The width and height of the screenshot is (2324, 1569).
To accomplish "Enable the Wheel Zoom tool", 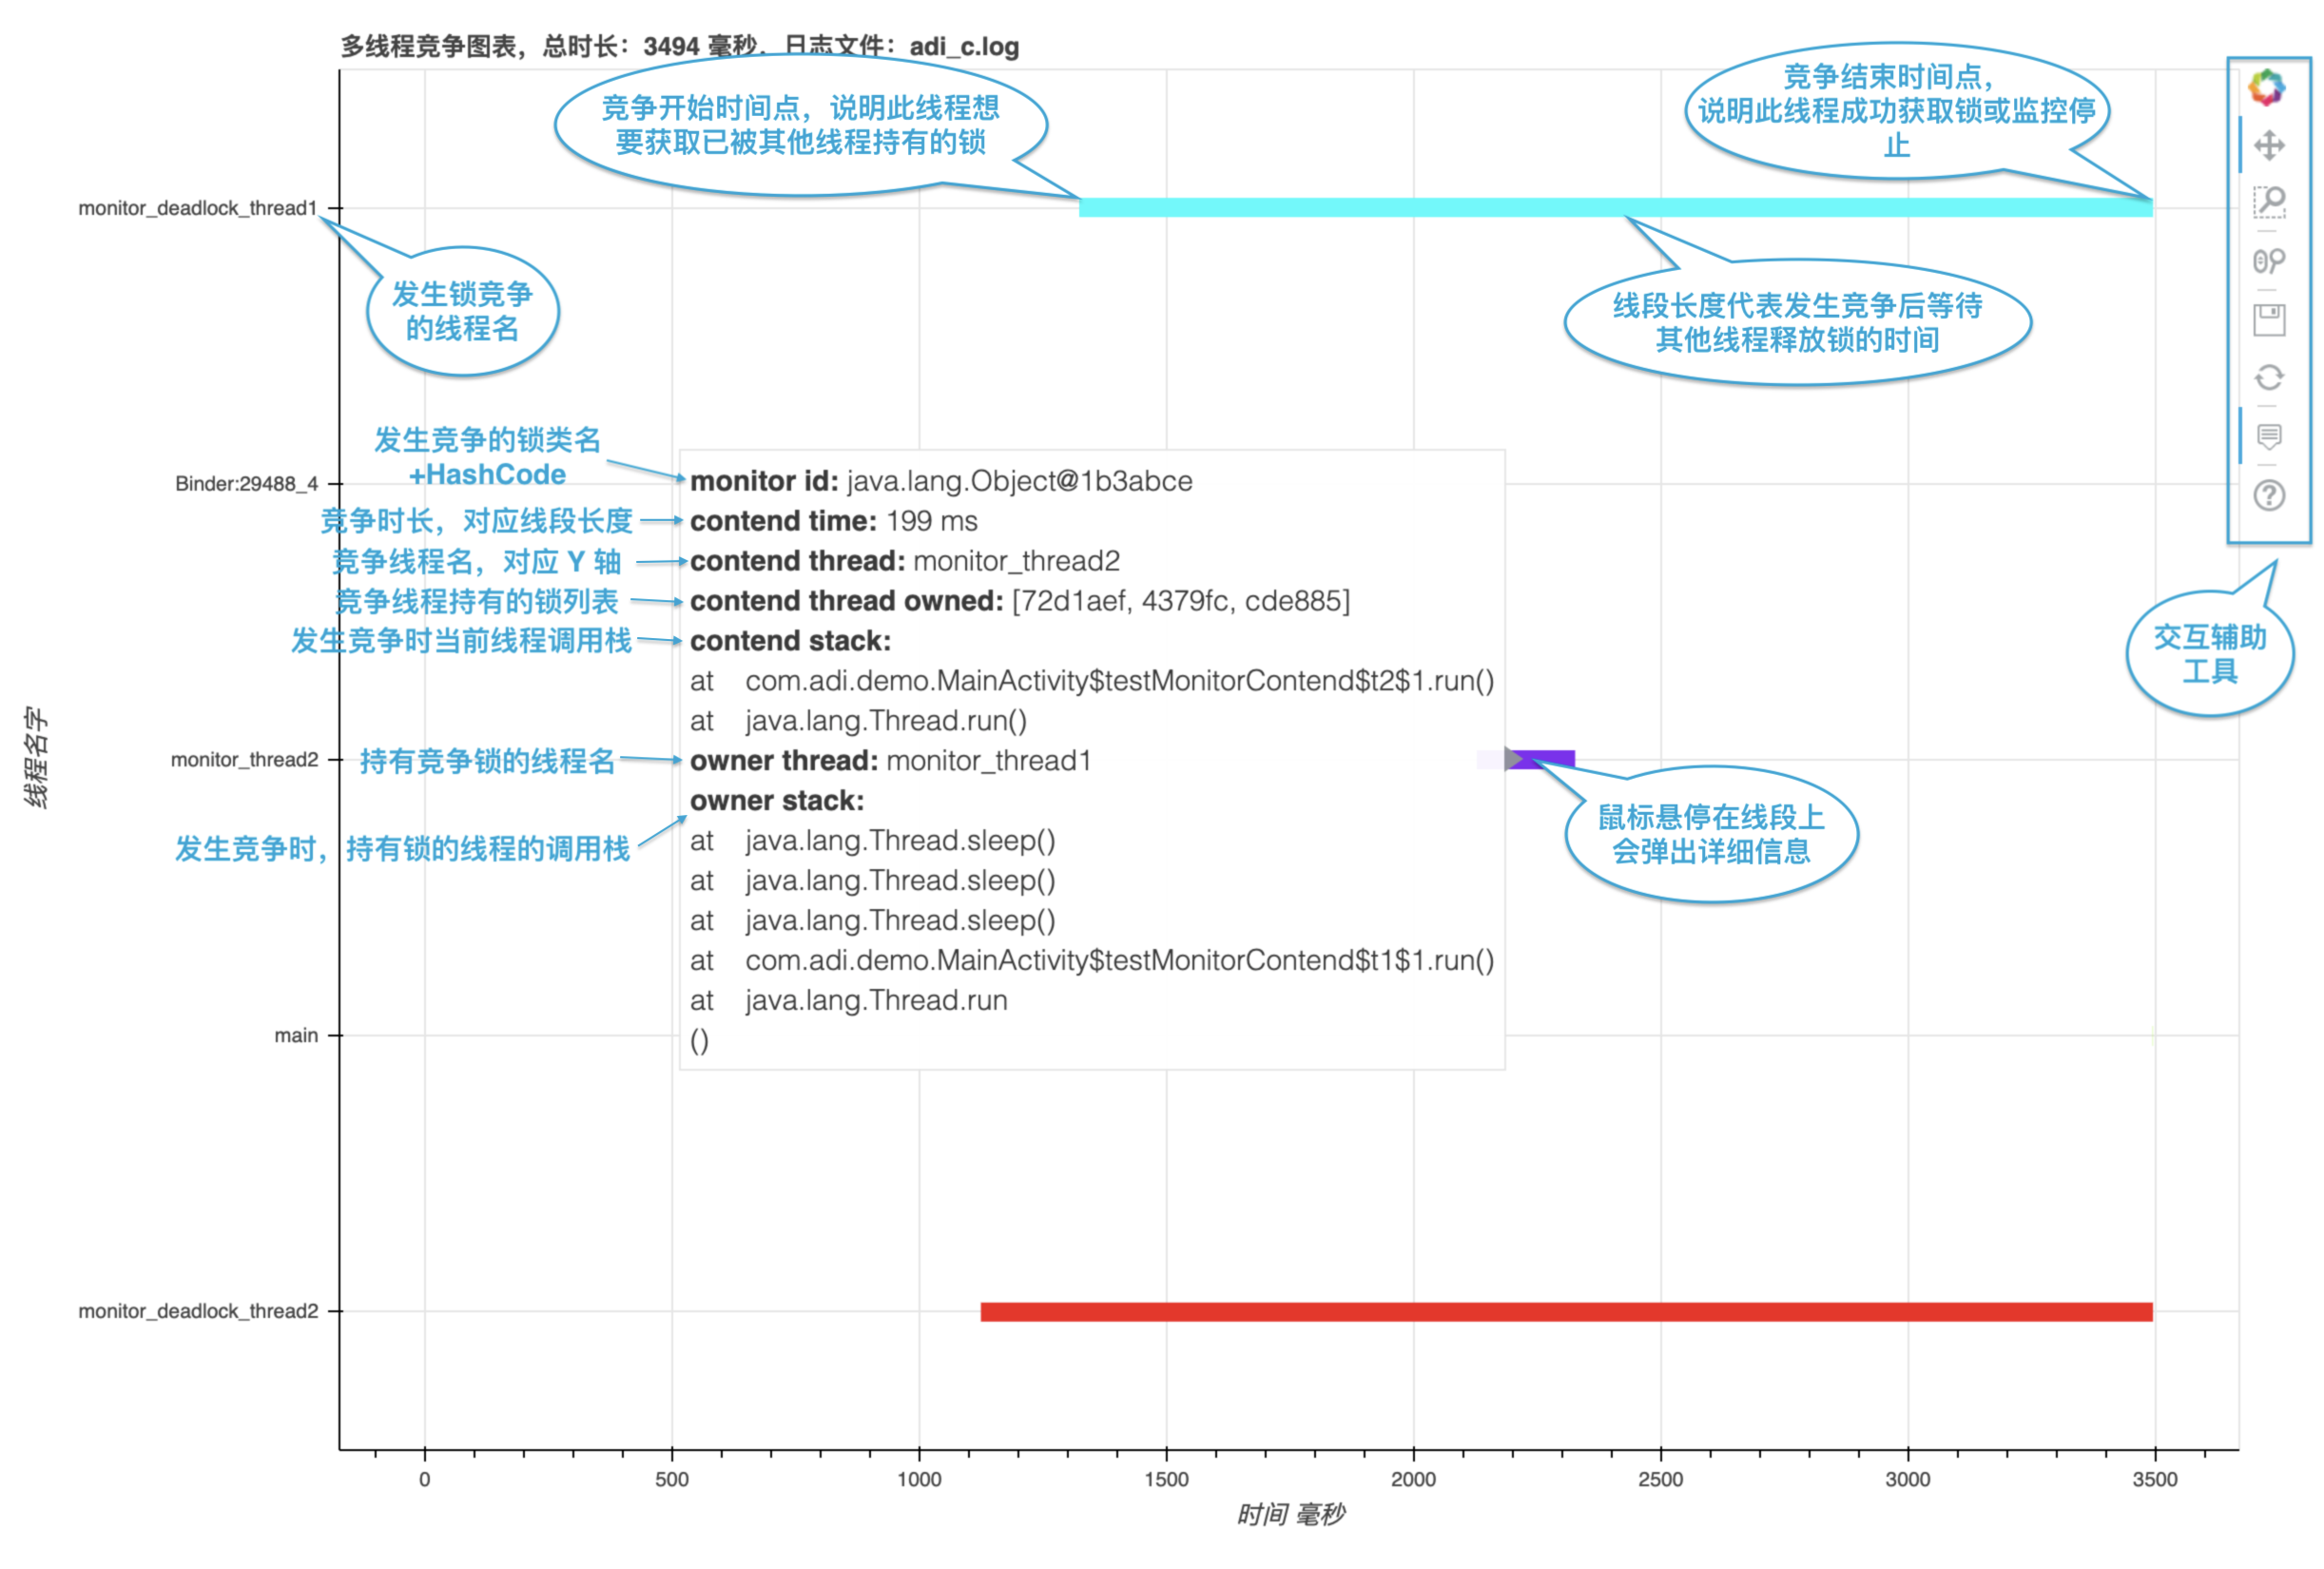I will [2268, 261].
